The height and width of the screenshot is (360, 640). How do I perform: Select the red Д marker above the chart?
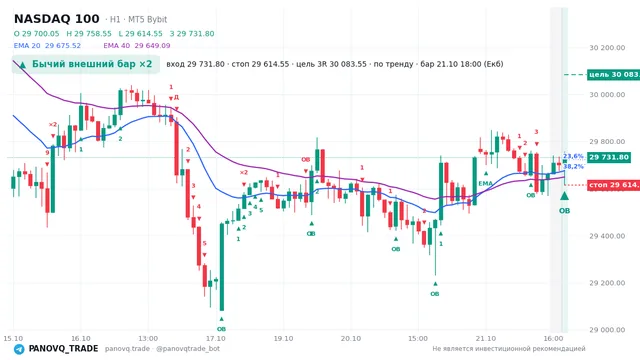click(x=176, y=98)
